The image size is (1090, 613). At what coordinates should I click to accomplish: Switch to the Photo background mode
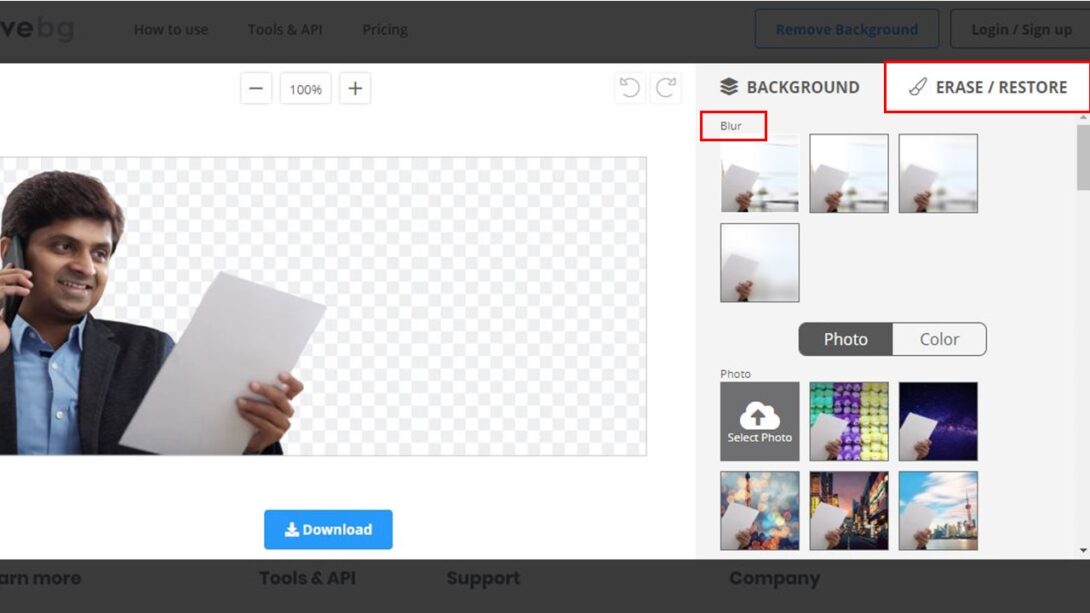tap(845, 339)
